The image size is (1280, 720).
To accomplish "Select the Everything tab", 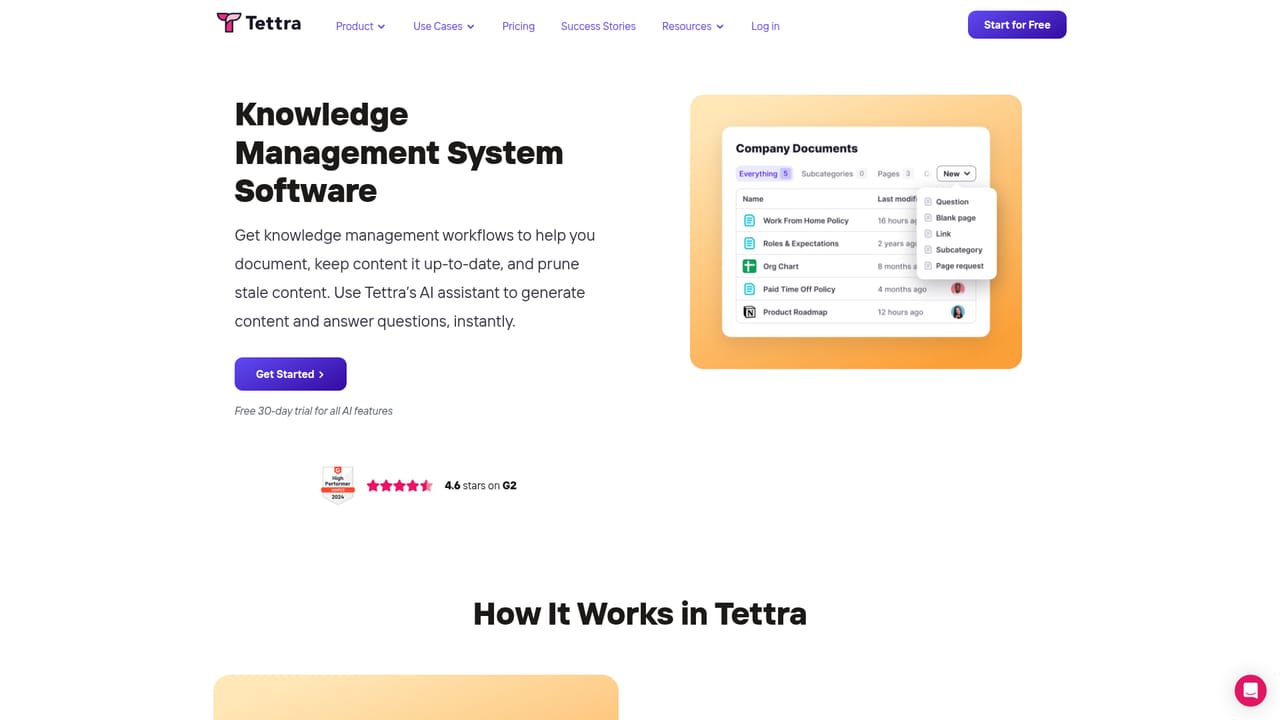I will click(x=764, y=174).
